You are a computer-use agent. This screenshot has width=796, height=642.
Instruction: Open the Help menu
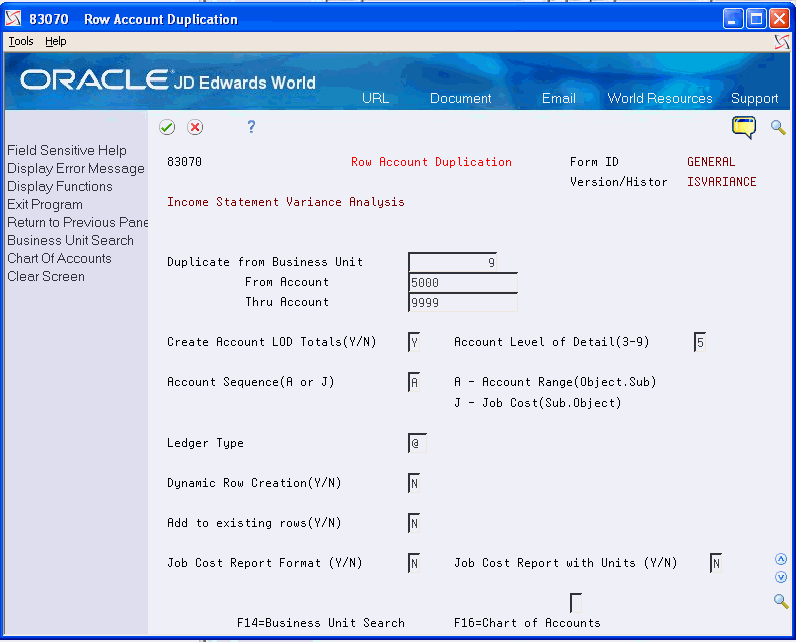tap(55, 41)
